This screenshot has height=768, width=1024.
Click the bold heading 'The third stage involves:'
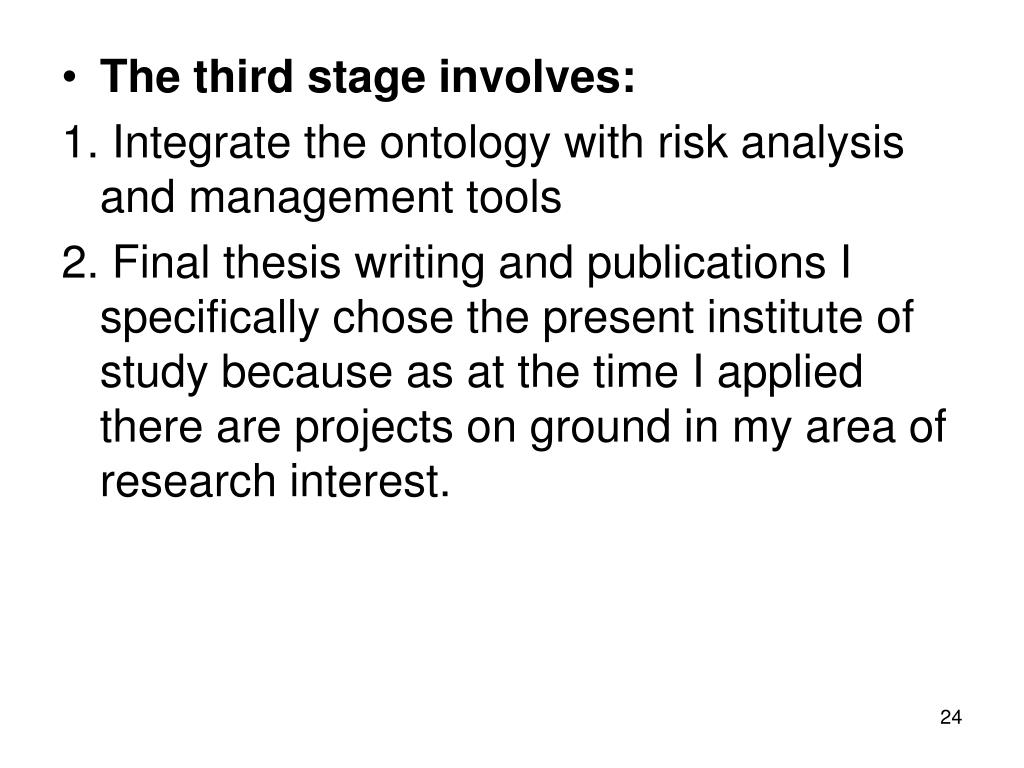point(367,78)
